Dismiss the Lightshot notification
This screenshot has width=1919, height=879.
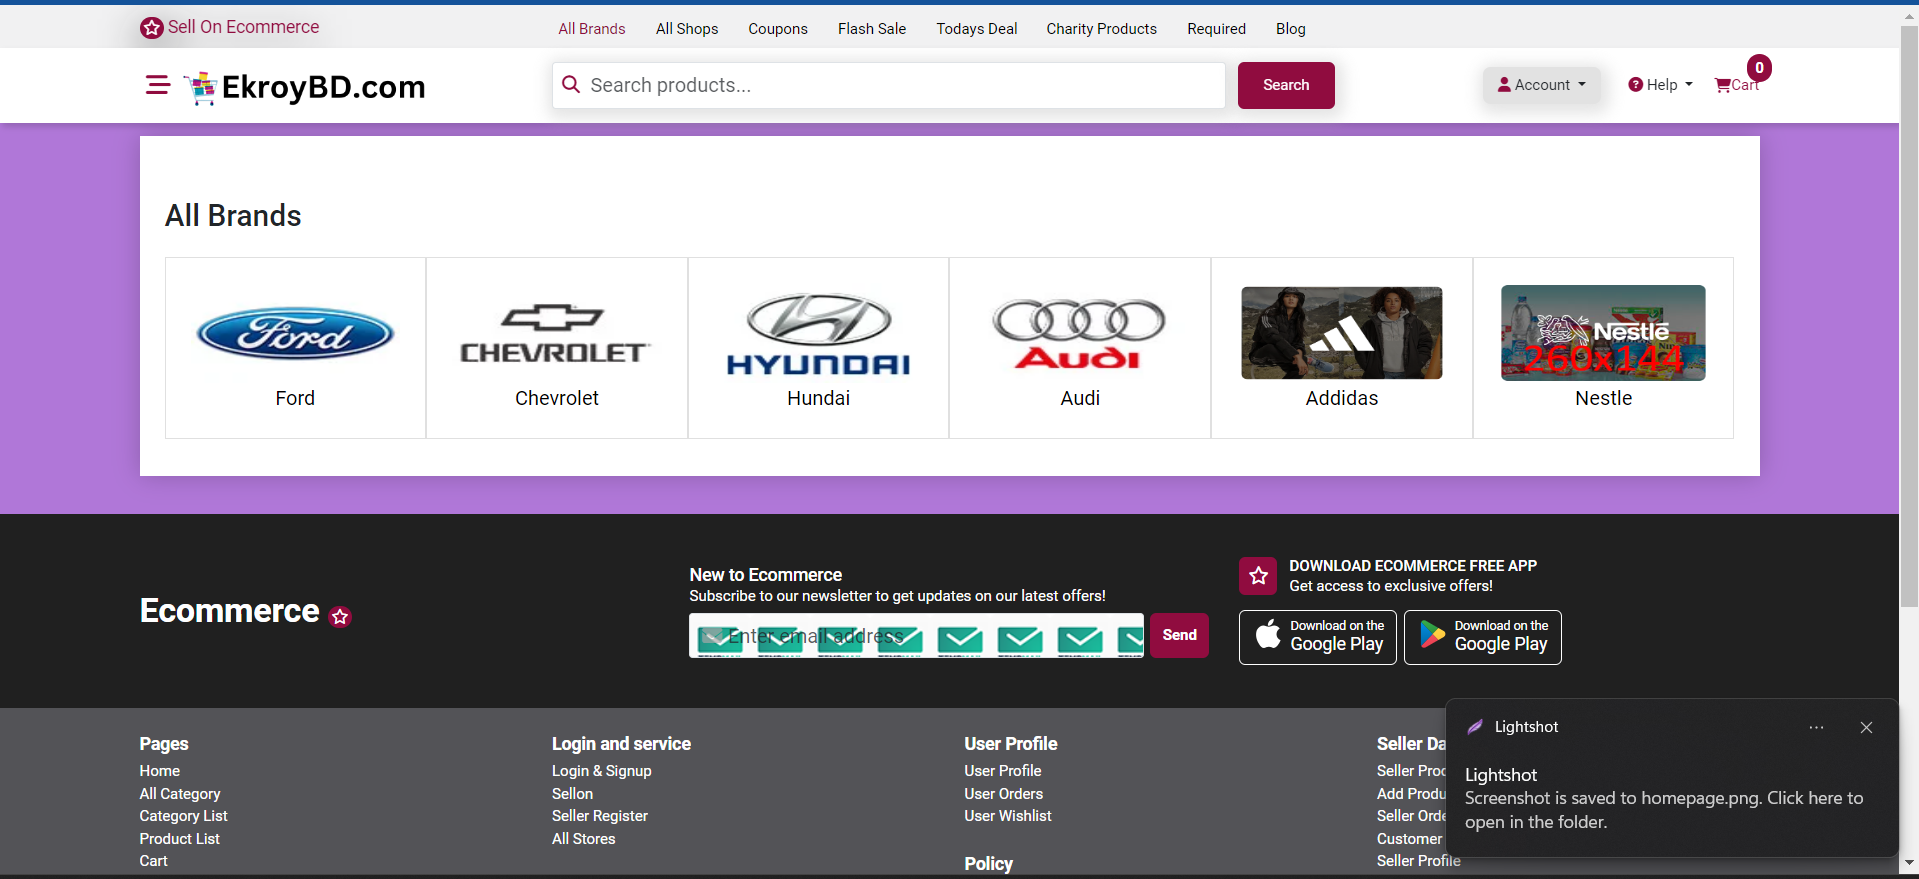tap(1866, 727)
